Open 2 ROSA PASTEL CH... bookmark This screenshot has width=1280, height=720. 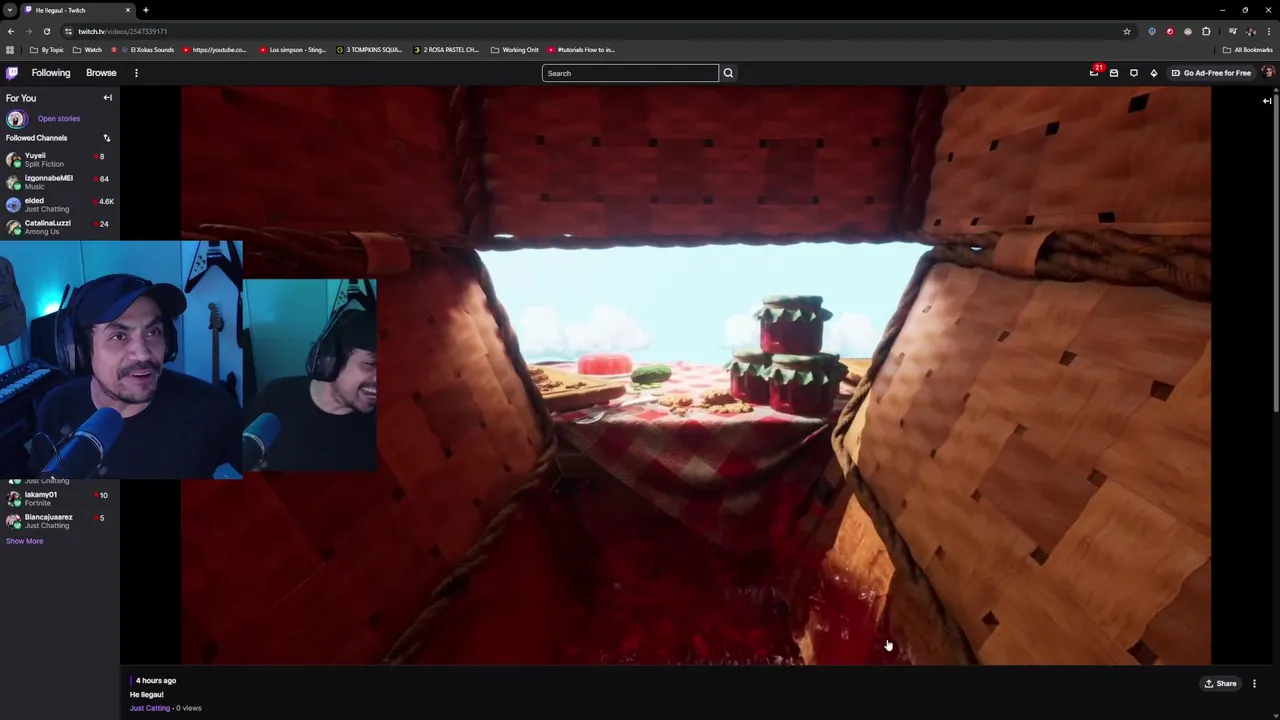pos(446,50)
